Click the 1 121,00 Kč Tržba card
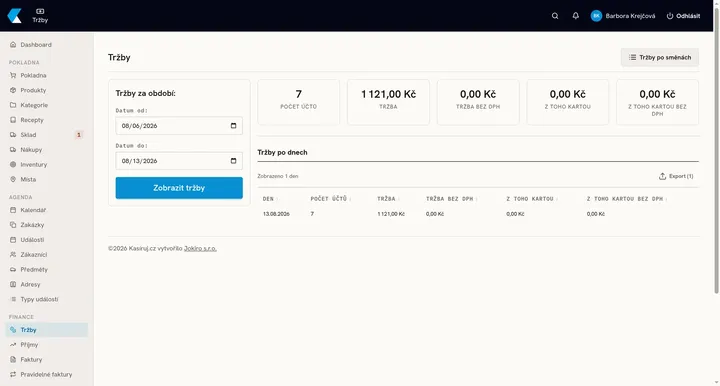 click(x=388, y=102)
